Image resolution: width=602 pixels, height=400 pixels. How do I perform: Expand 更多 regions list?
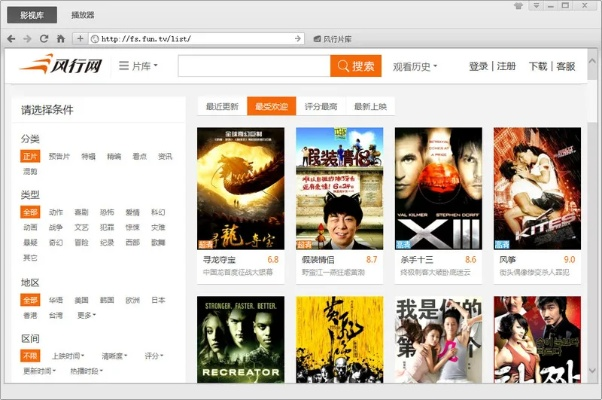point(86,315)
